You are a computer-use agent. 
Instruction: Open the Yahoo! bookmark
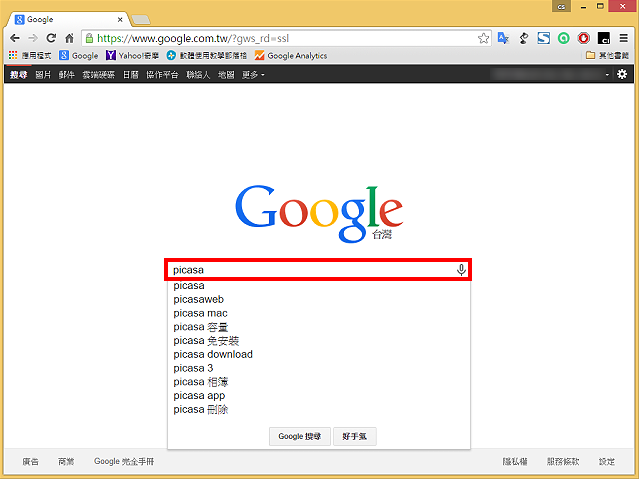click(x=132, y=56)
